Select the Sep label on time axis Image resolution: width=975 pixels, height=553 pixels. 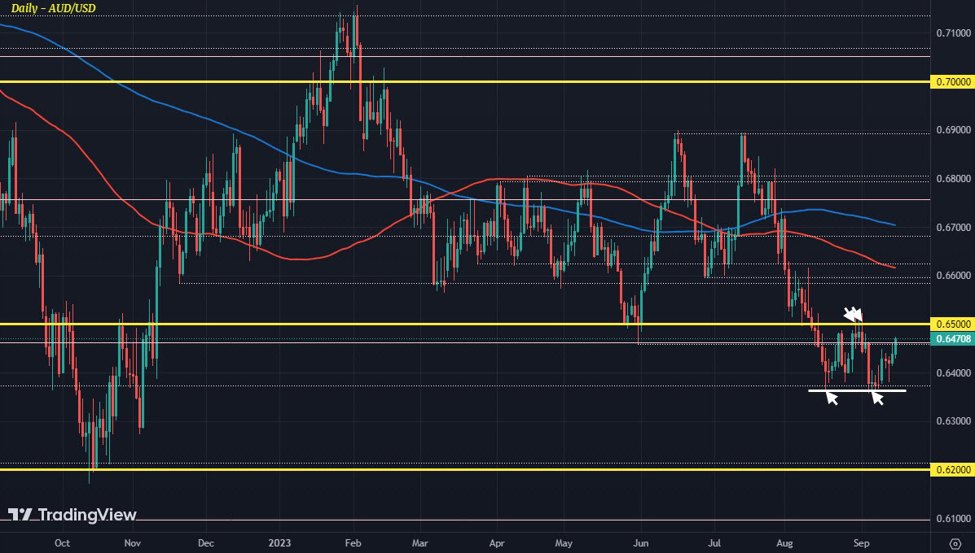[x=861, y=541]
